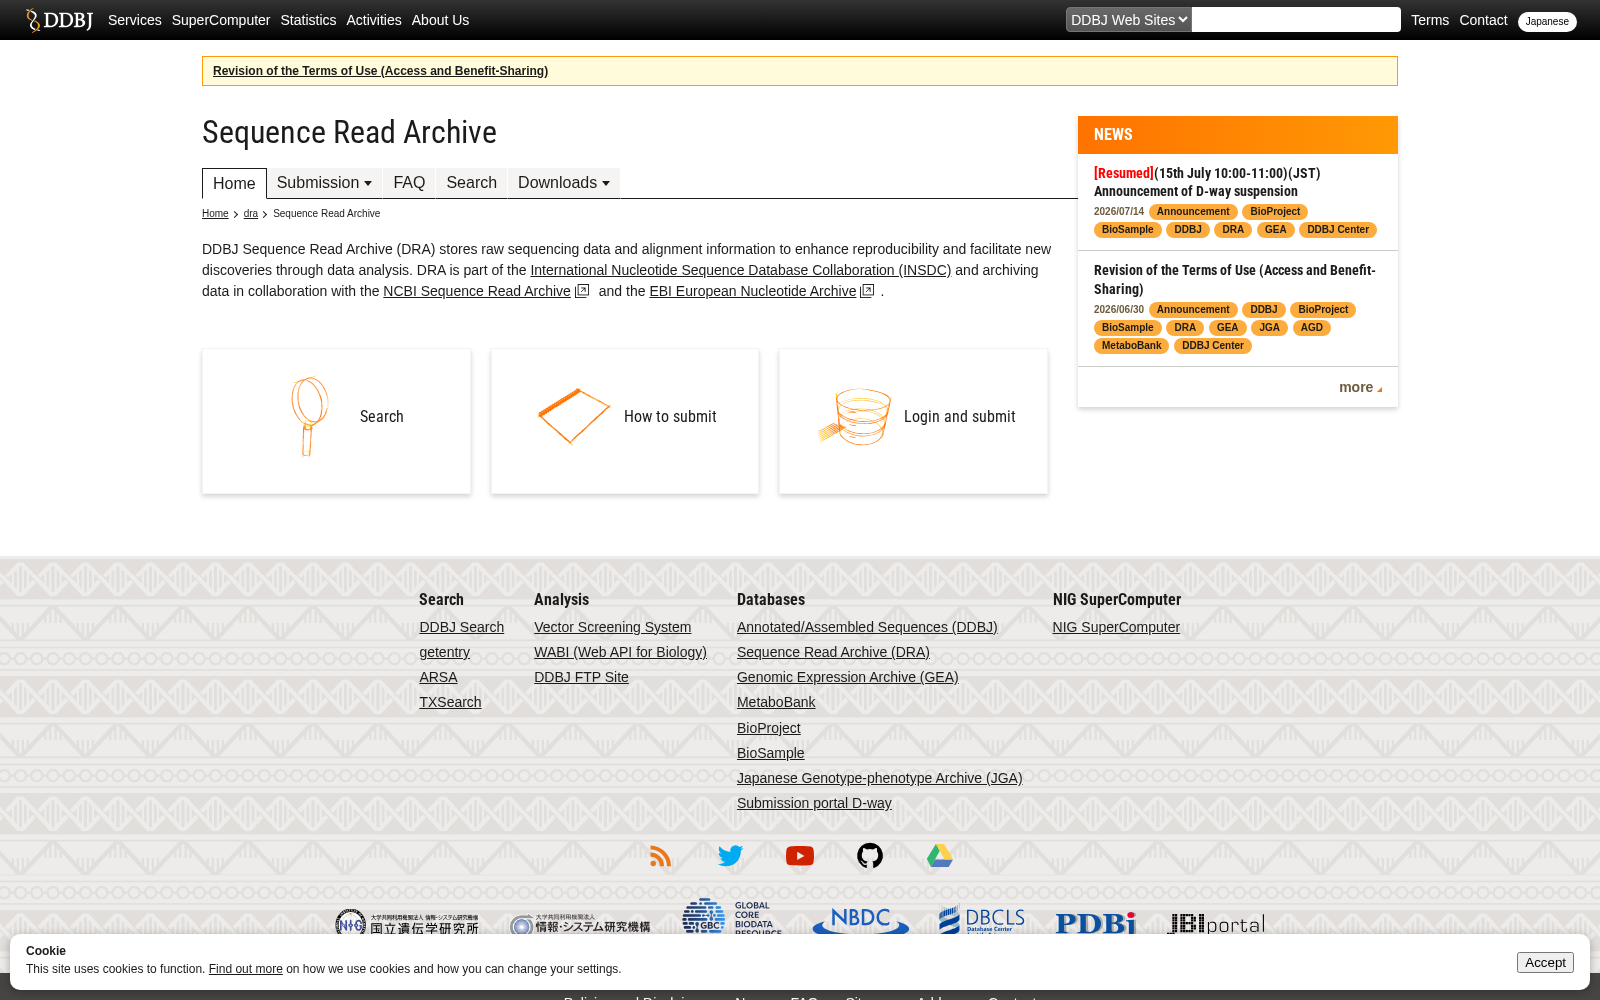Click the NIG institute logo
Viewport: 1600px width, 1000px height.
[x=407, y=924]
